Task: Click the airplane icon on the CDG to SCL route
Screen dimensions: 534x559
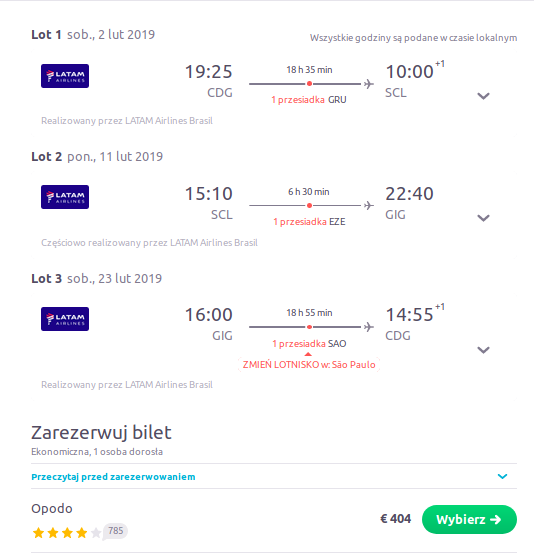Action: point(369,84)
